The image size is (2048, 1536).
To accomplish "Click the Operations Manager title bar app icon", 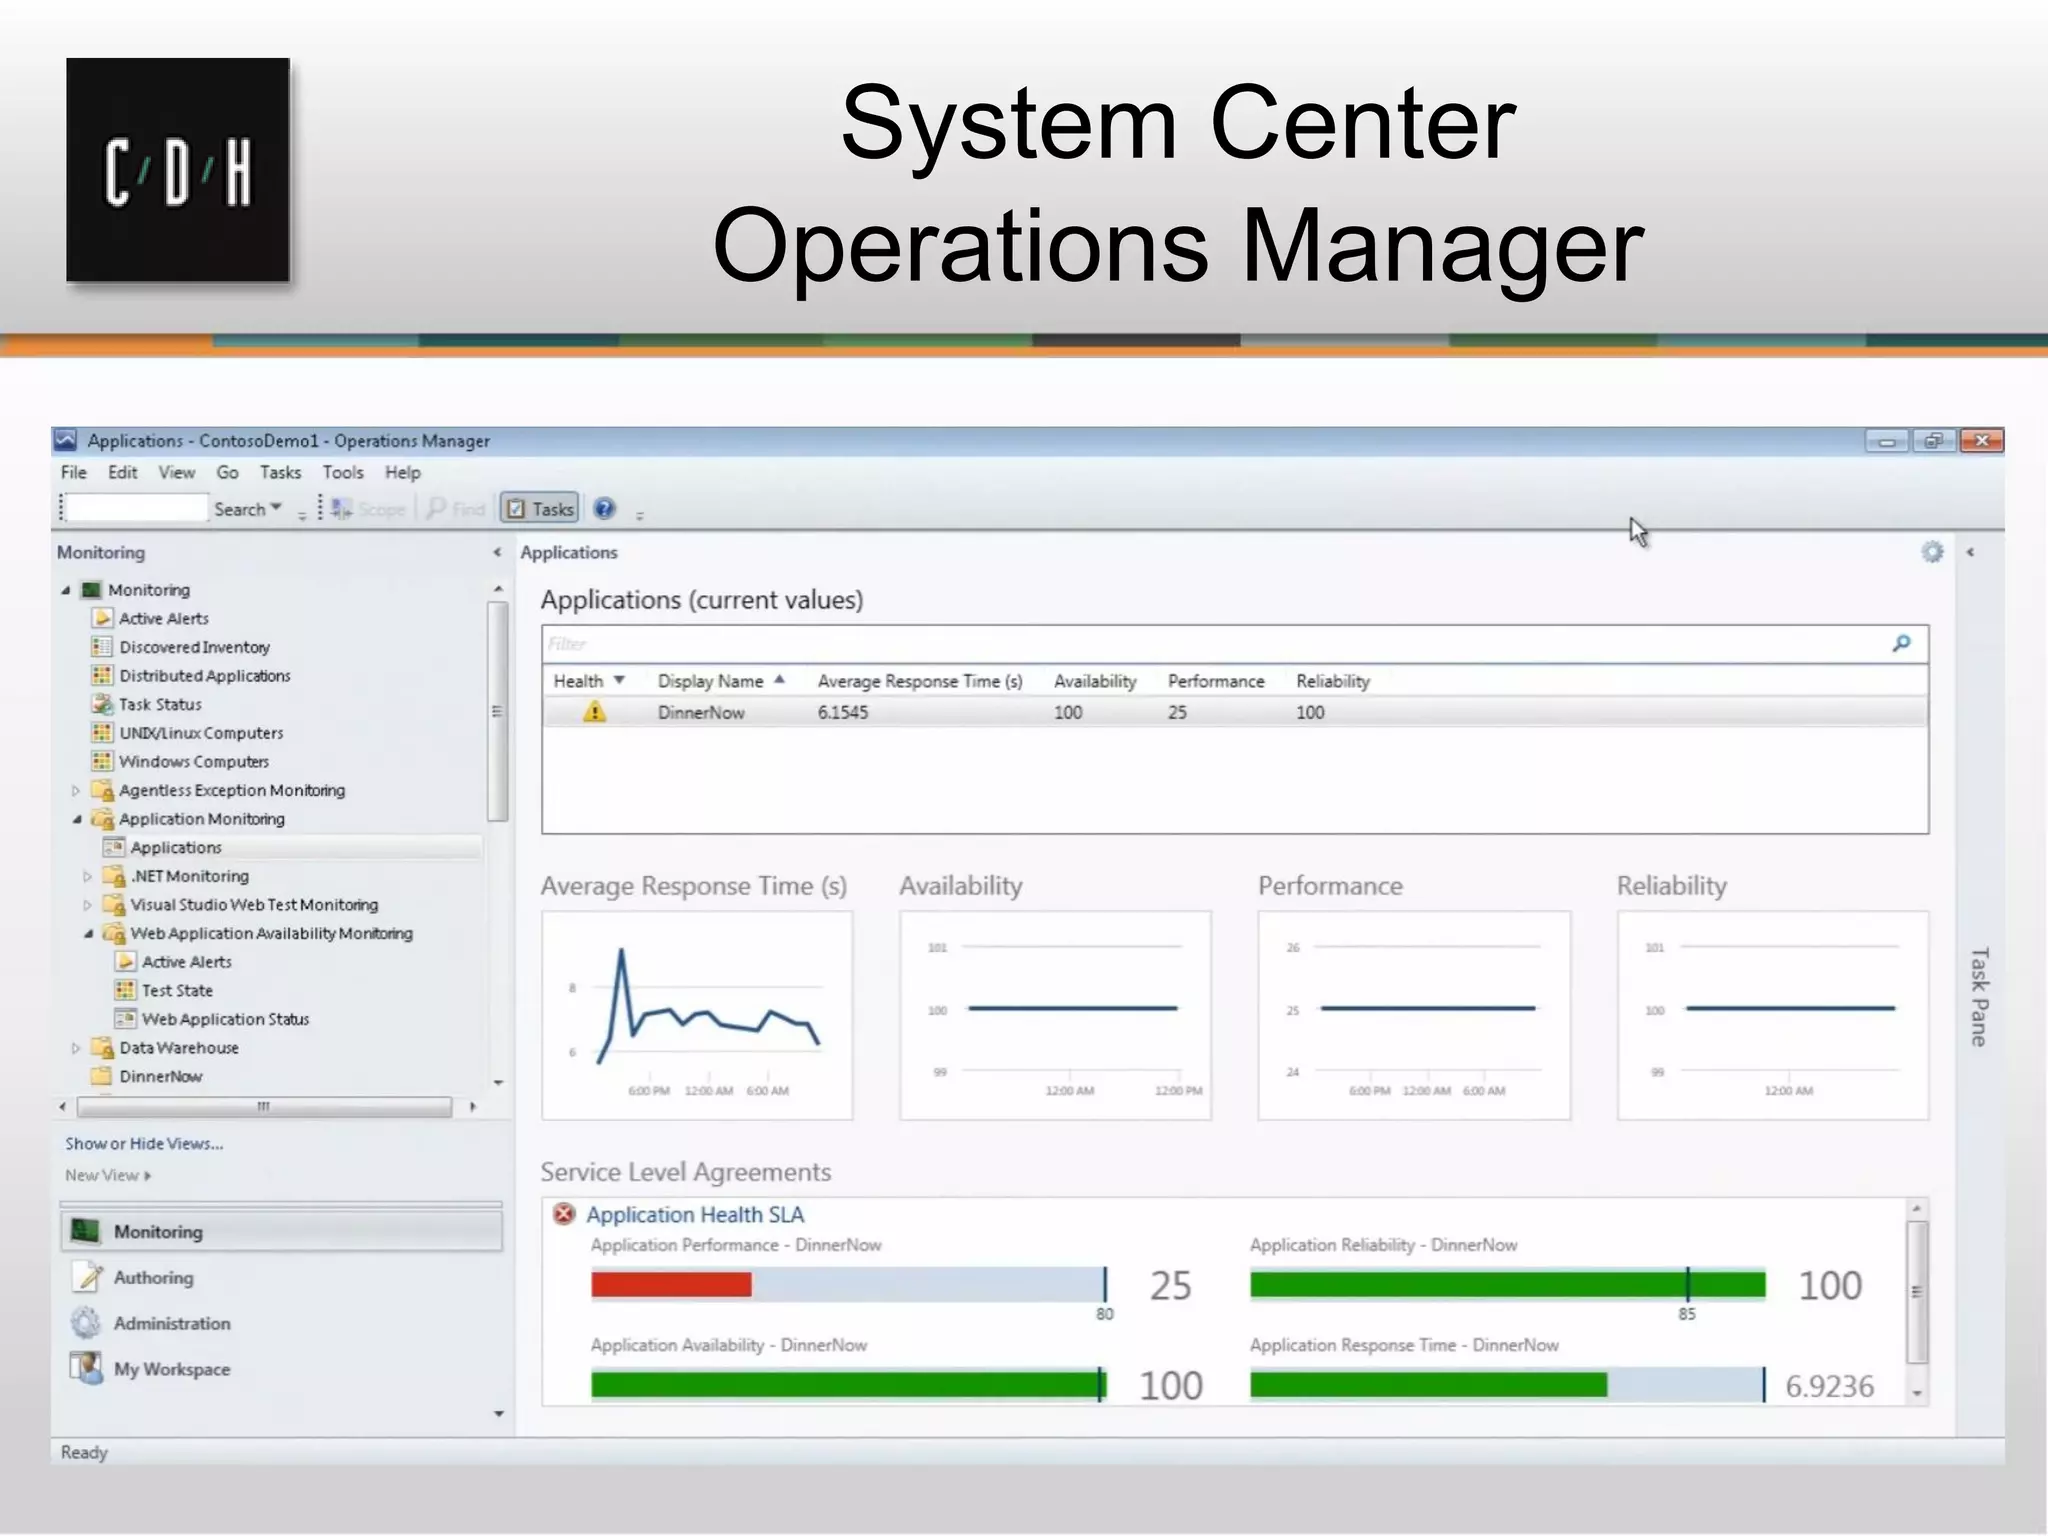I will [66, 440].
